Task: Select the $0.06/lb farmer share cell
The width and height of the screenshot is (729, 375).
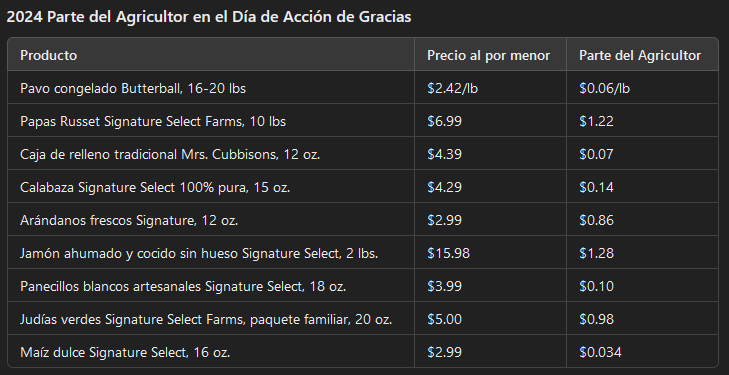Action: 642,87
